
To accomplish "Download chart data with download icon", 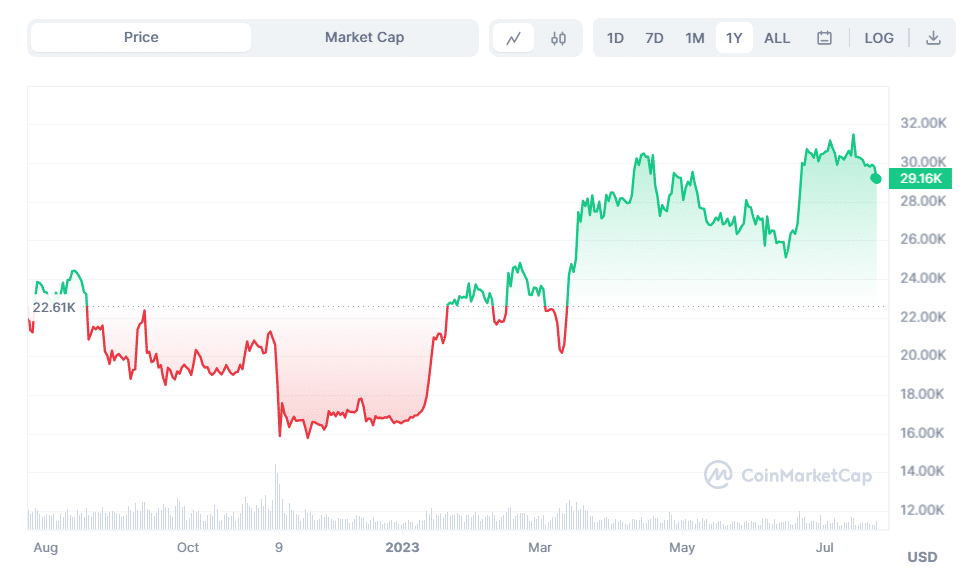I will 933,38.
